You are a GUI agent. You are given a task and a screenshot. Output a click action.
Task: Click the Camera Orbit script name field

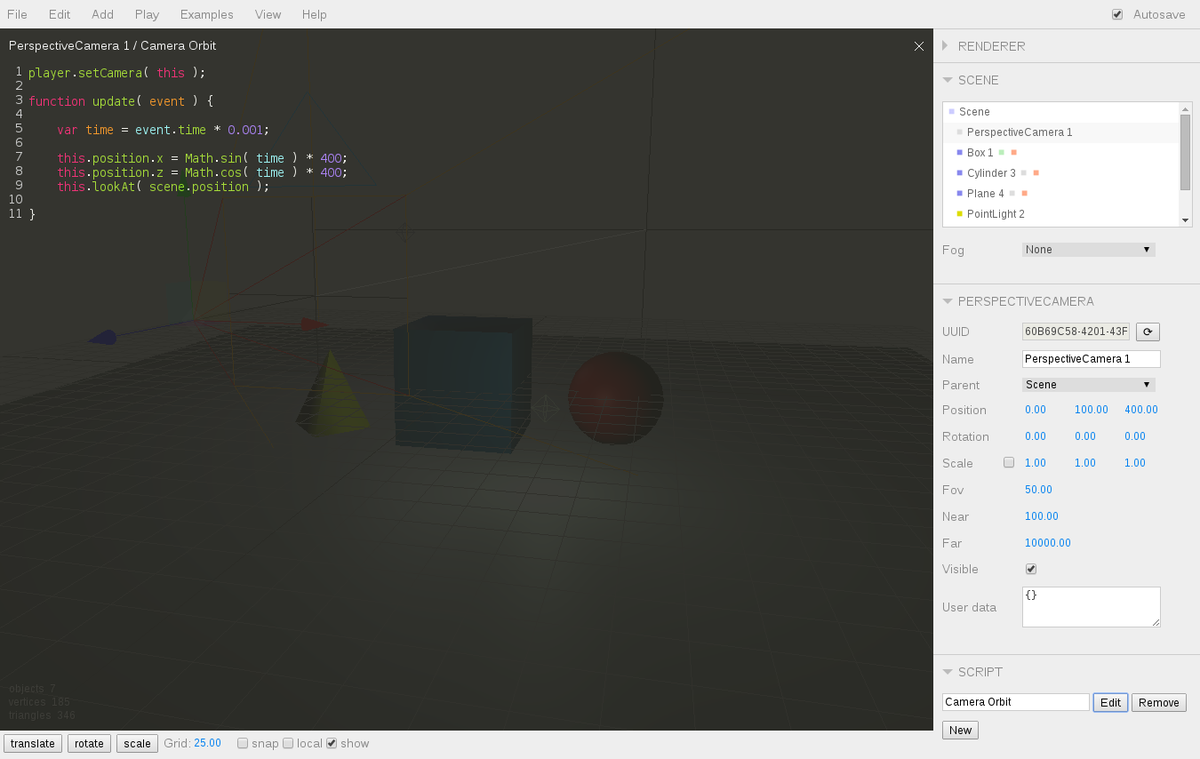click(1015, 702)
